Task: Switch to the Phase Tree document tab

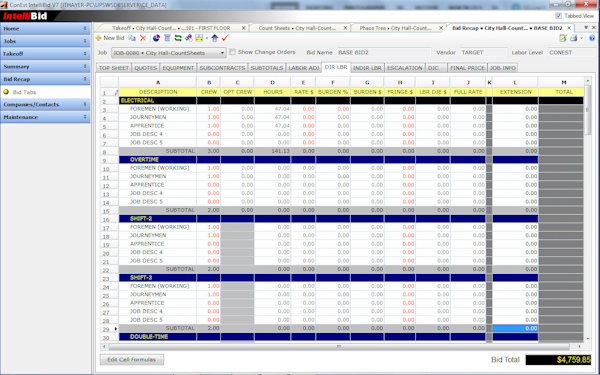Action: tap(395, 28)
